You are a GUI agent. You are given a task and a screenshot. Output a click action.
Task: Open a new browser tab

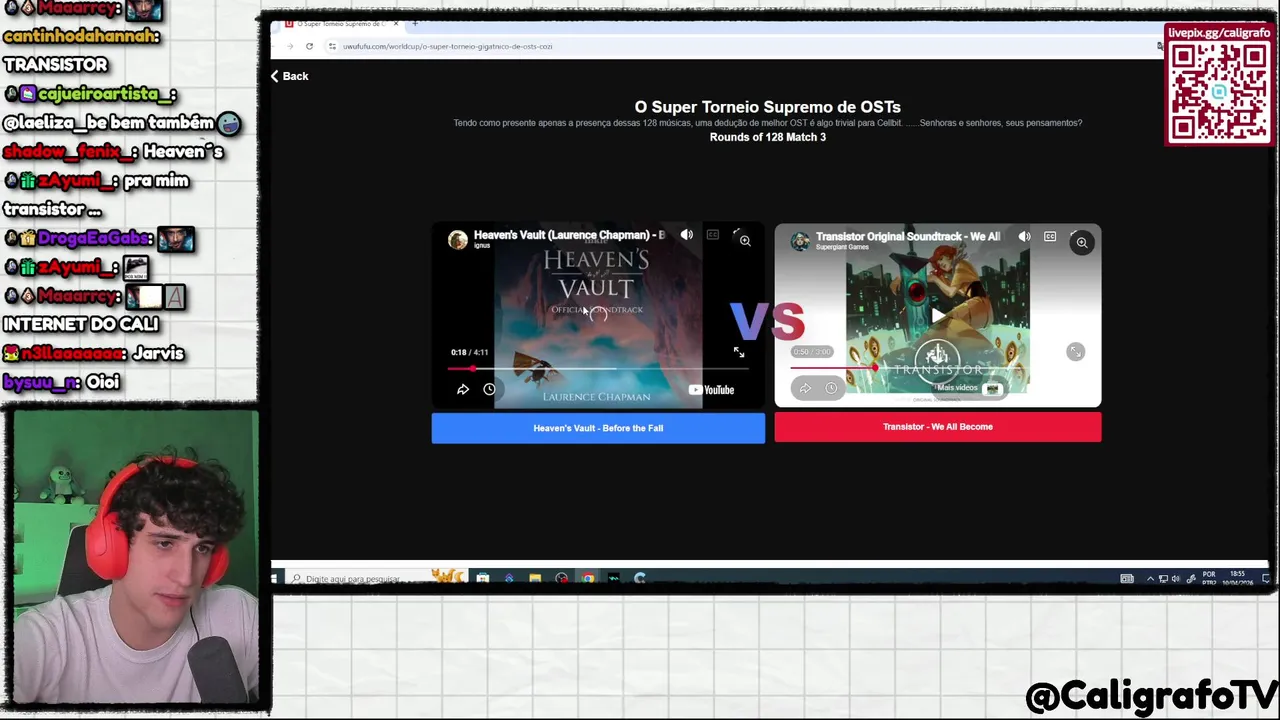point(415,24)
